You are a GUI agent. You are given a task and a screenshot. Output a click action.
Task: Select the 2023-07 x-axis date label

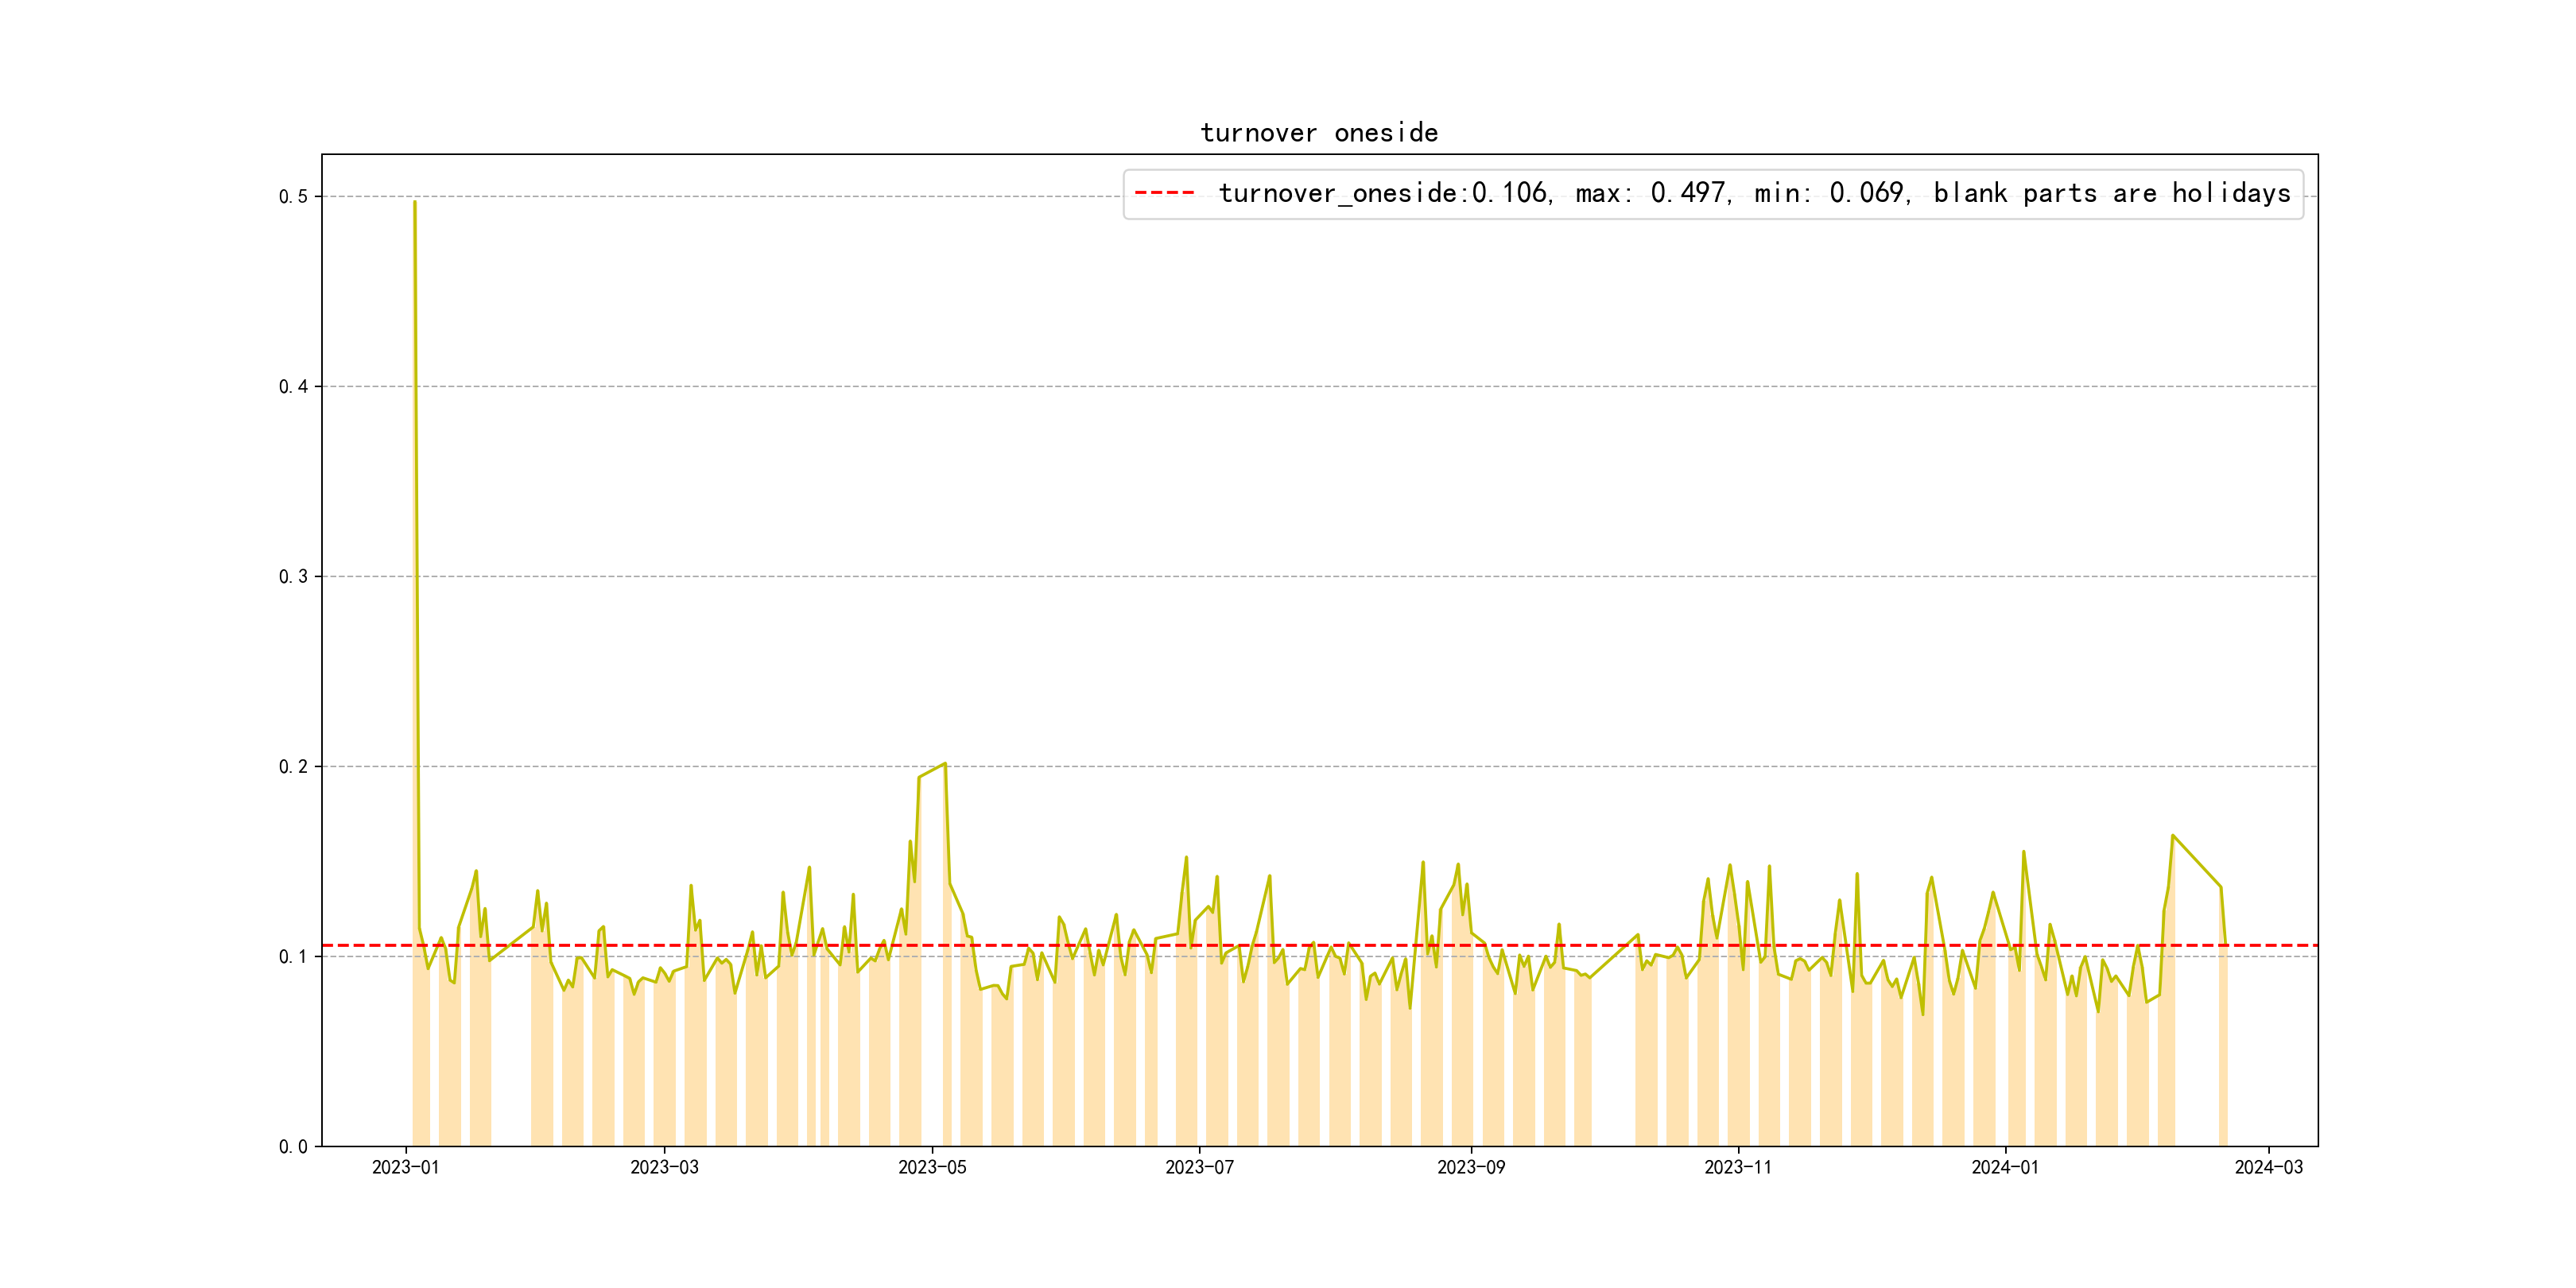1199,1167
